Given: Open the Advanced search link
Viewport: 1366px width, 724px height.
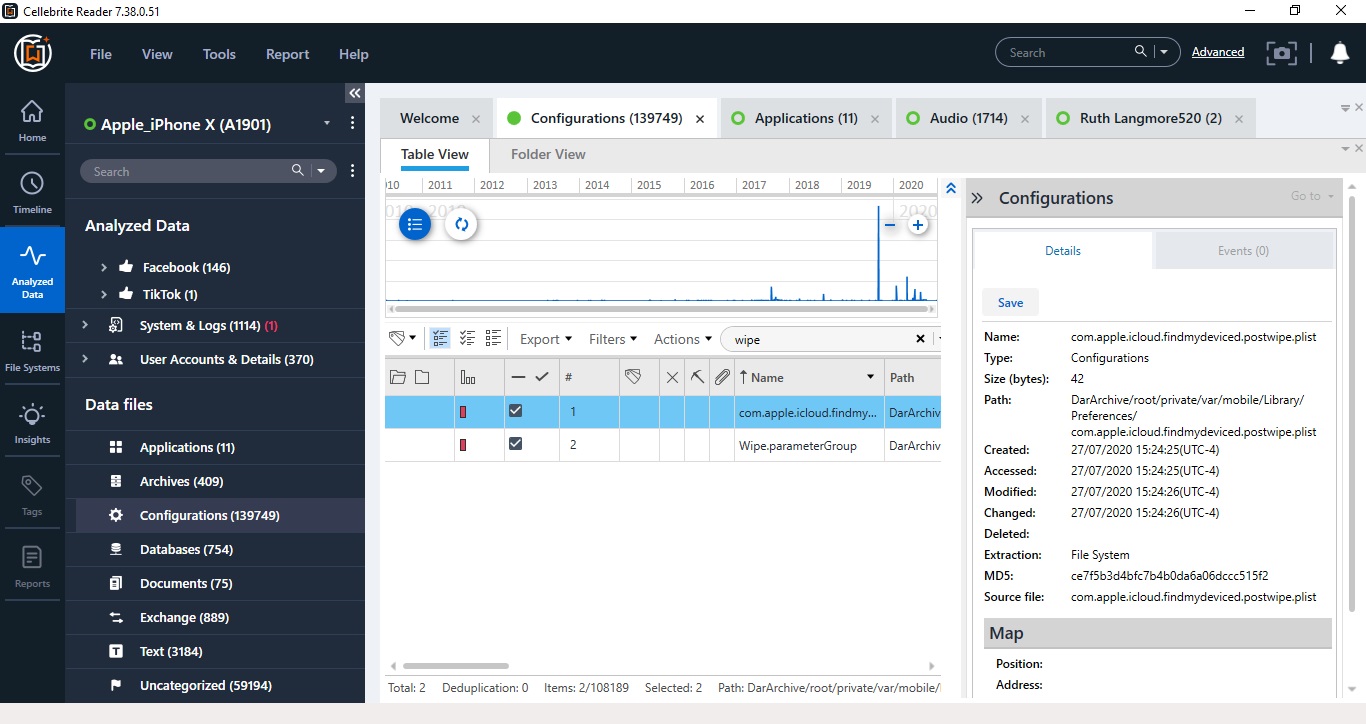Looking at the screenshot, I should pyautogui.click(x=1218, y=51).
